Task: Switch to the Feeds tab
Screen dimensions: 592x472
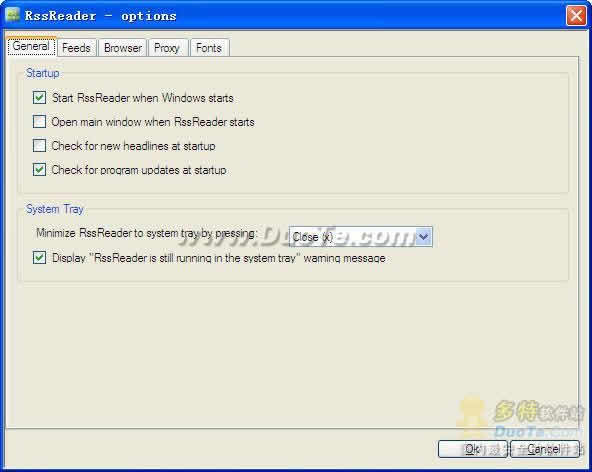Action: point(76,48)
